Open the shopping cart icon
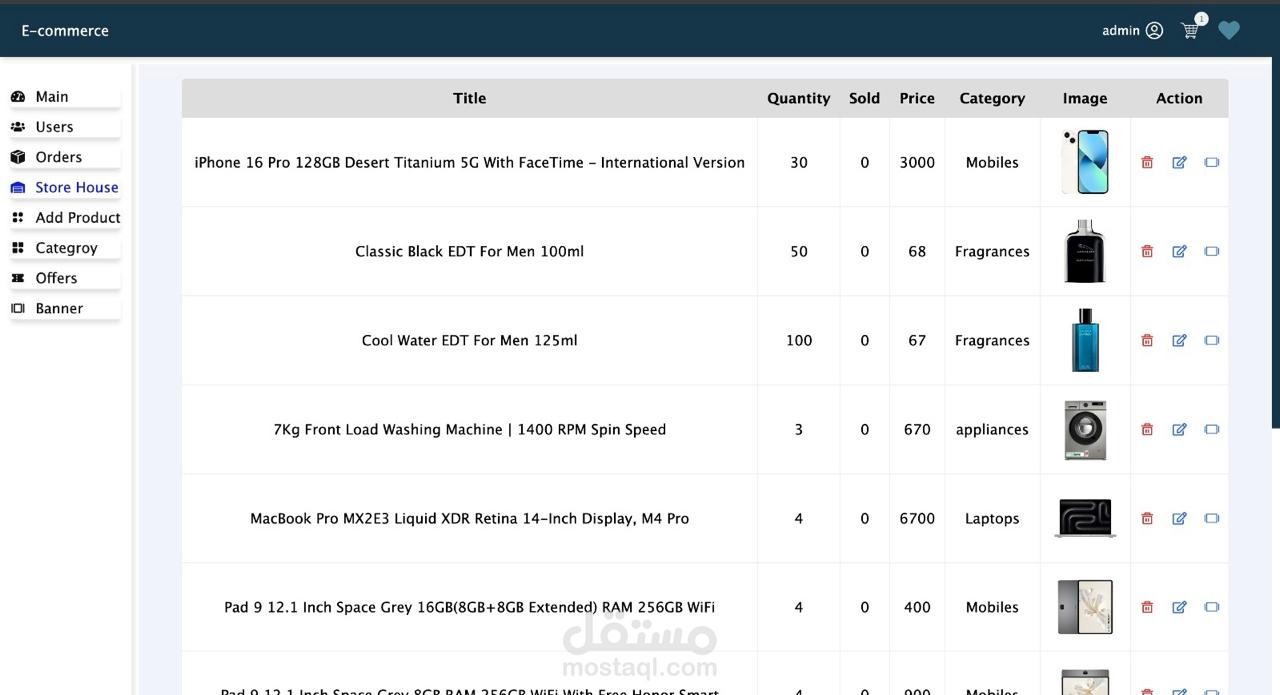The height and width of the screenshot is (695, 1280). point(1190,30)
